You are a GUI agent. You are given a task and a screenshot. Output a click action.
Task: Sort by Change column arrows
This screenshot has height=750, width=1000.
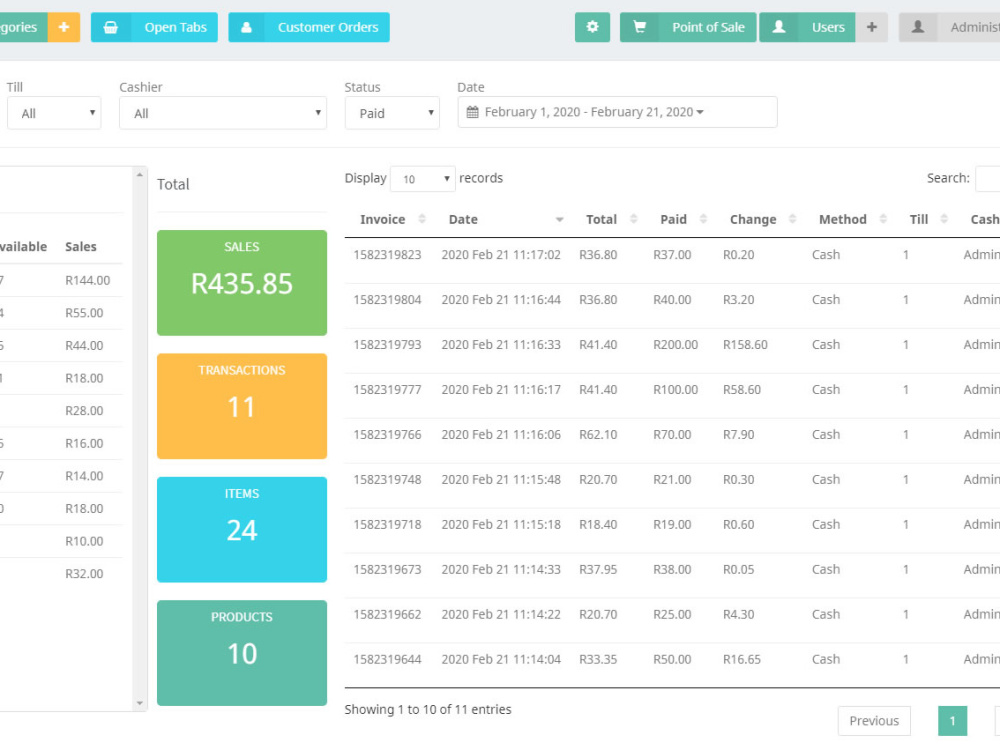tap(793, 219)
